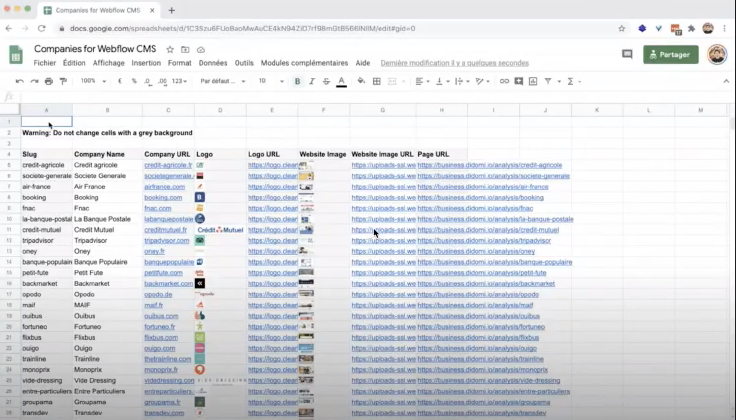The width and height of the screenshot is (736, 420).
Task: Click the Undo arrow in toolbar
Action: click(x=19, y=81)
